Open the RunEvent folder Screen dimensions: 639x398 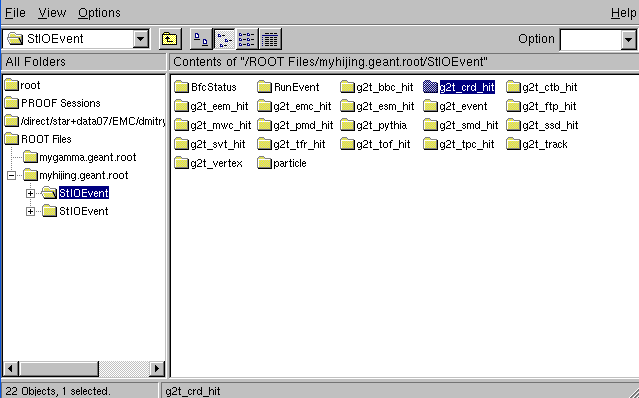(288, 87)
